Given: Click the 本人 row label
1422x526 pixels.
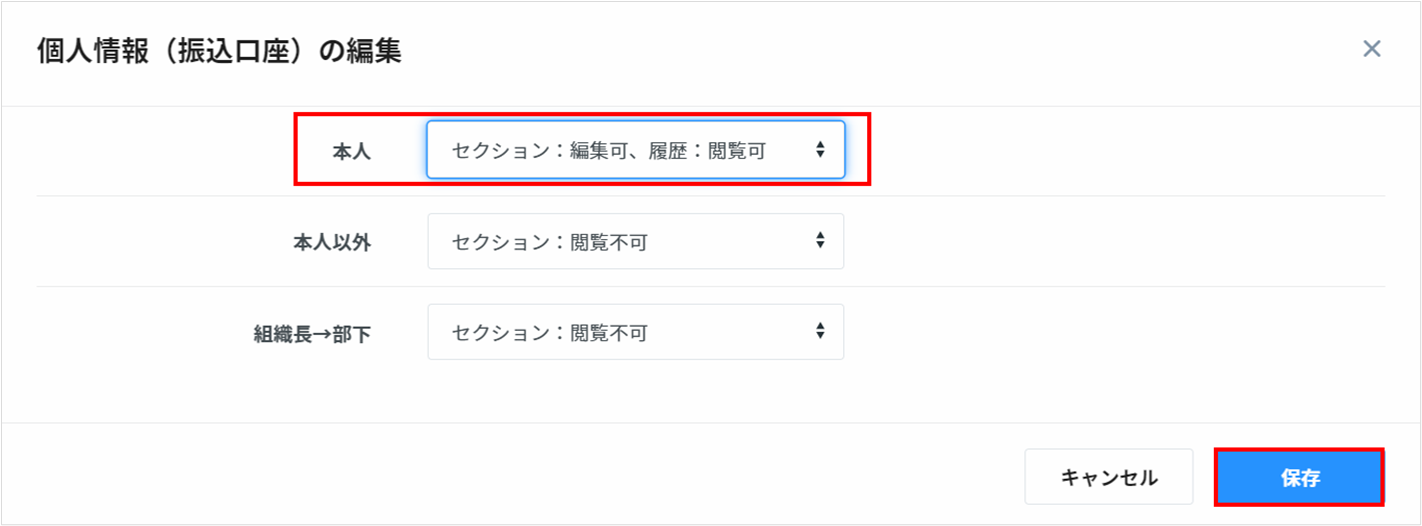Looking at the screenshot, I should 351,152.
